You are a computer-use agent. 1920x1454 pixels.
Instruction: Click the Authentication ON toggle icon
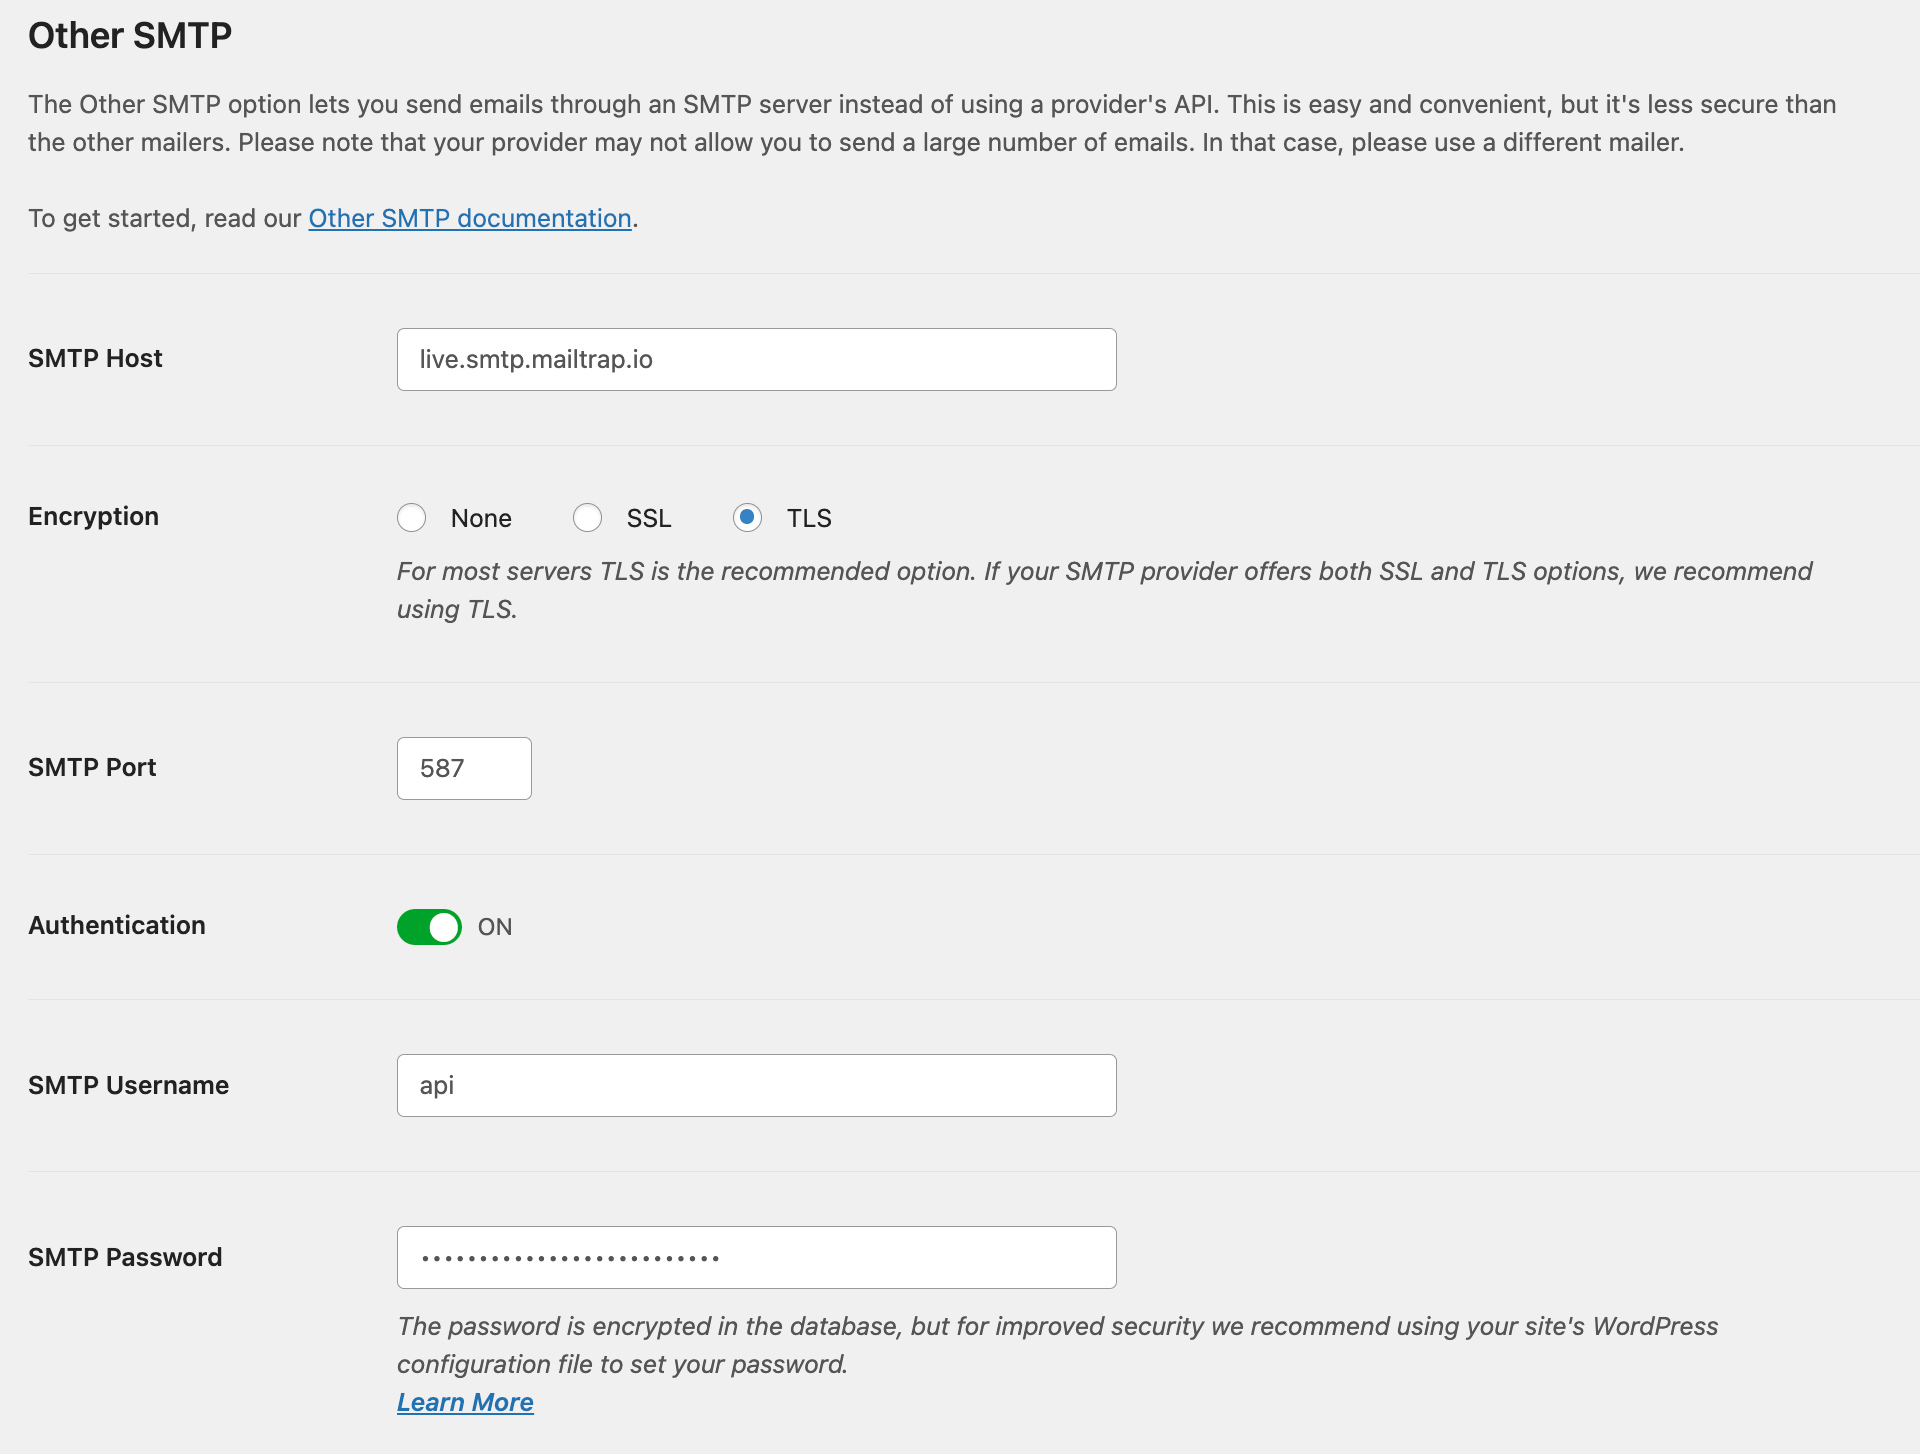[x=428, y=927]
